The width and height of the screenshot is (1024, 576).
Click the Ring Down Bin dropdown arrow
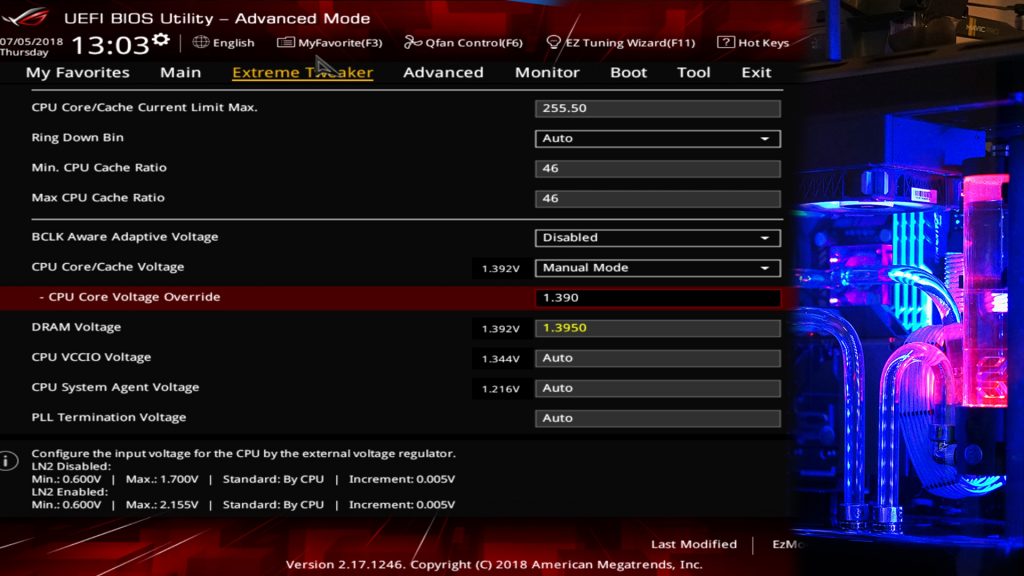[765, 138]
